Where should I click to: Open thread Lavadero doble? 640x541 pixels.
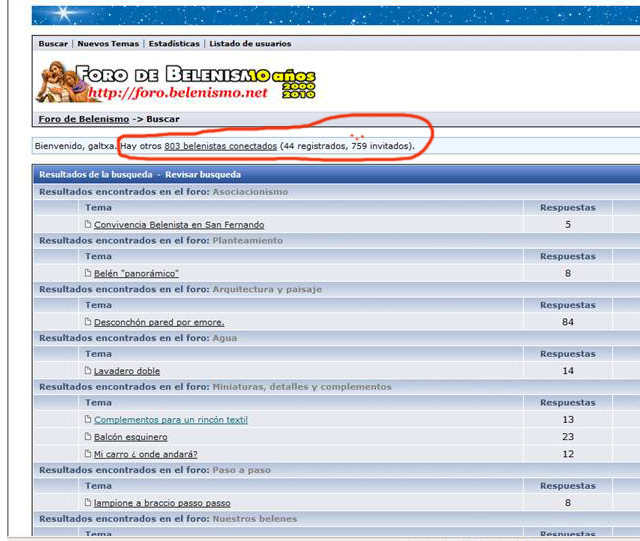(126, 371)
